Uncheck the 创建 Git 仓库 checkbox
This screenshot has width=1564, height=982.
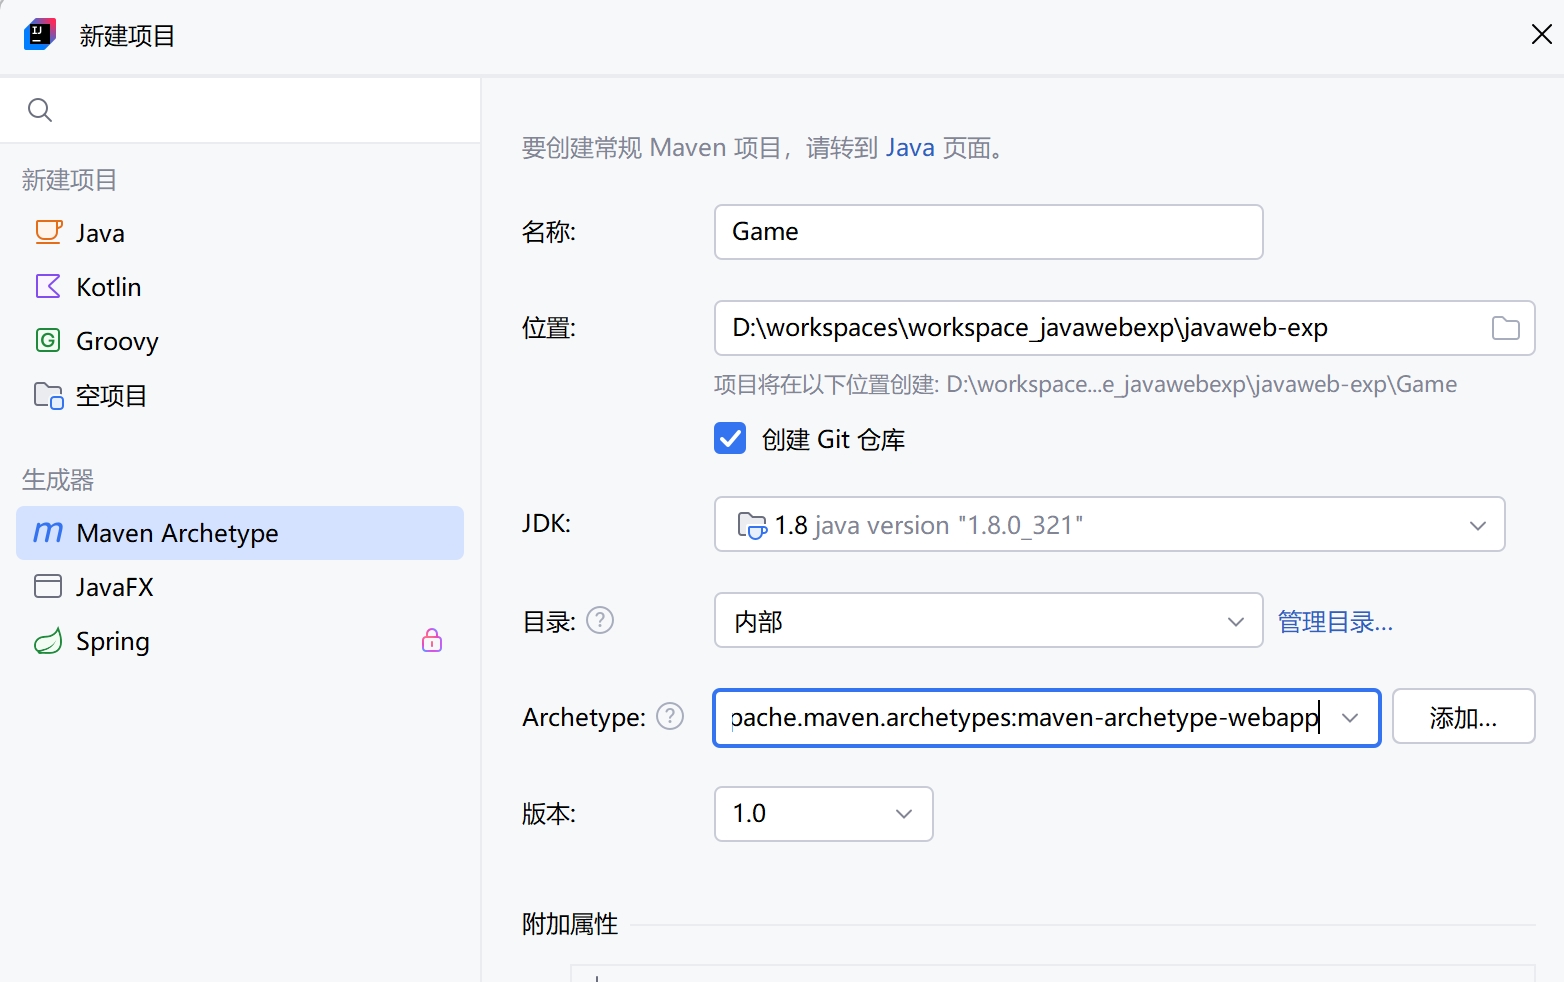730,439
